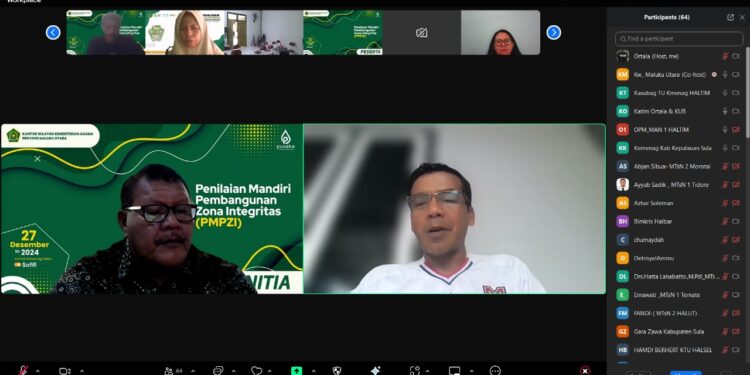Click O1 avatar of OPM_MAN 1 HALTIM
The height and width of the screenshot is (375, 750).
(x=622, y=130)
